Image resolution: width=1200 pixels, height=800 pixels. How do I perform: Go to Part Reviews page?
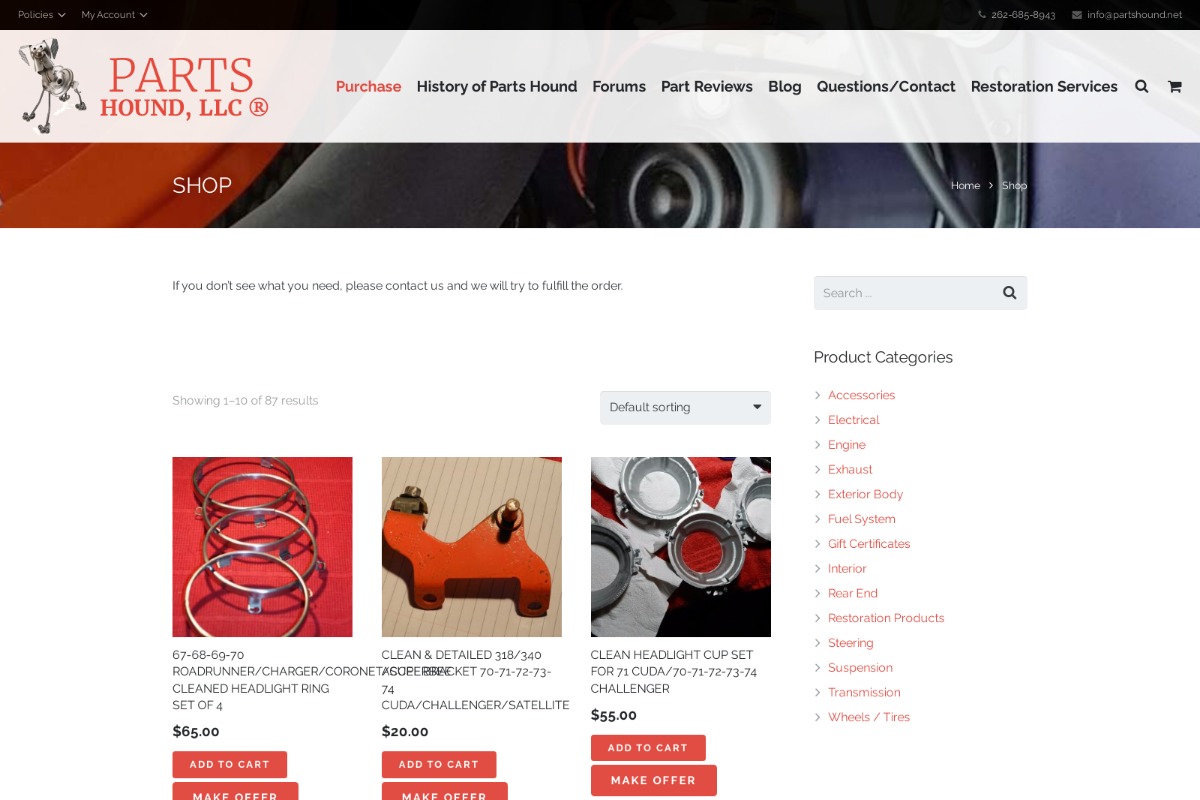(x=707, y=86)
